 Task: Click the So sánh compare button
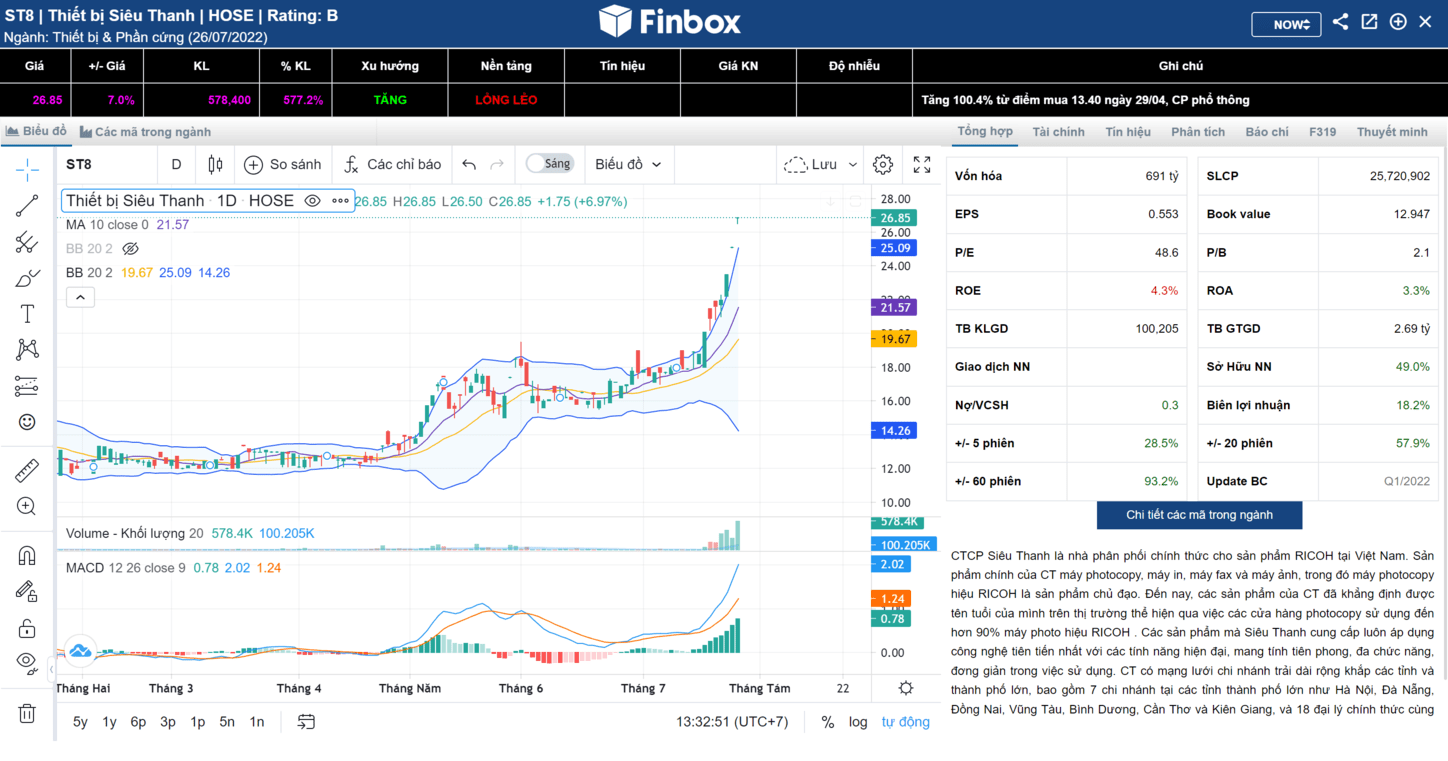point(283,165)
